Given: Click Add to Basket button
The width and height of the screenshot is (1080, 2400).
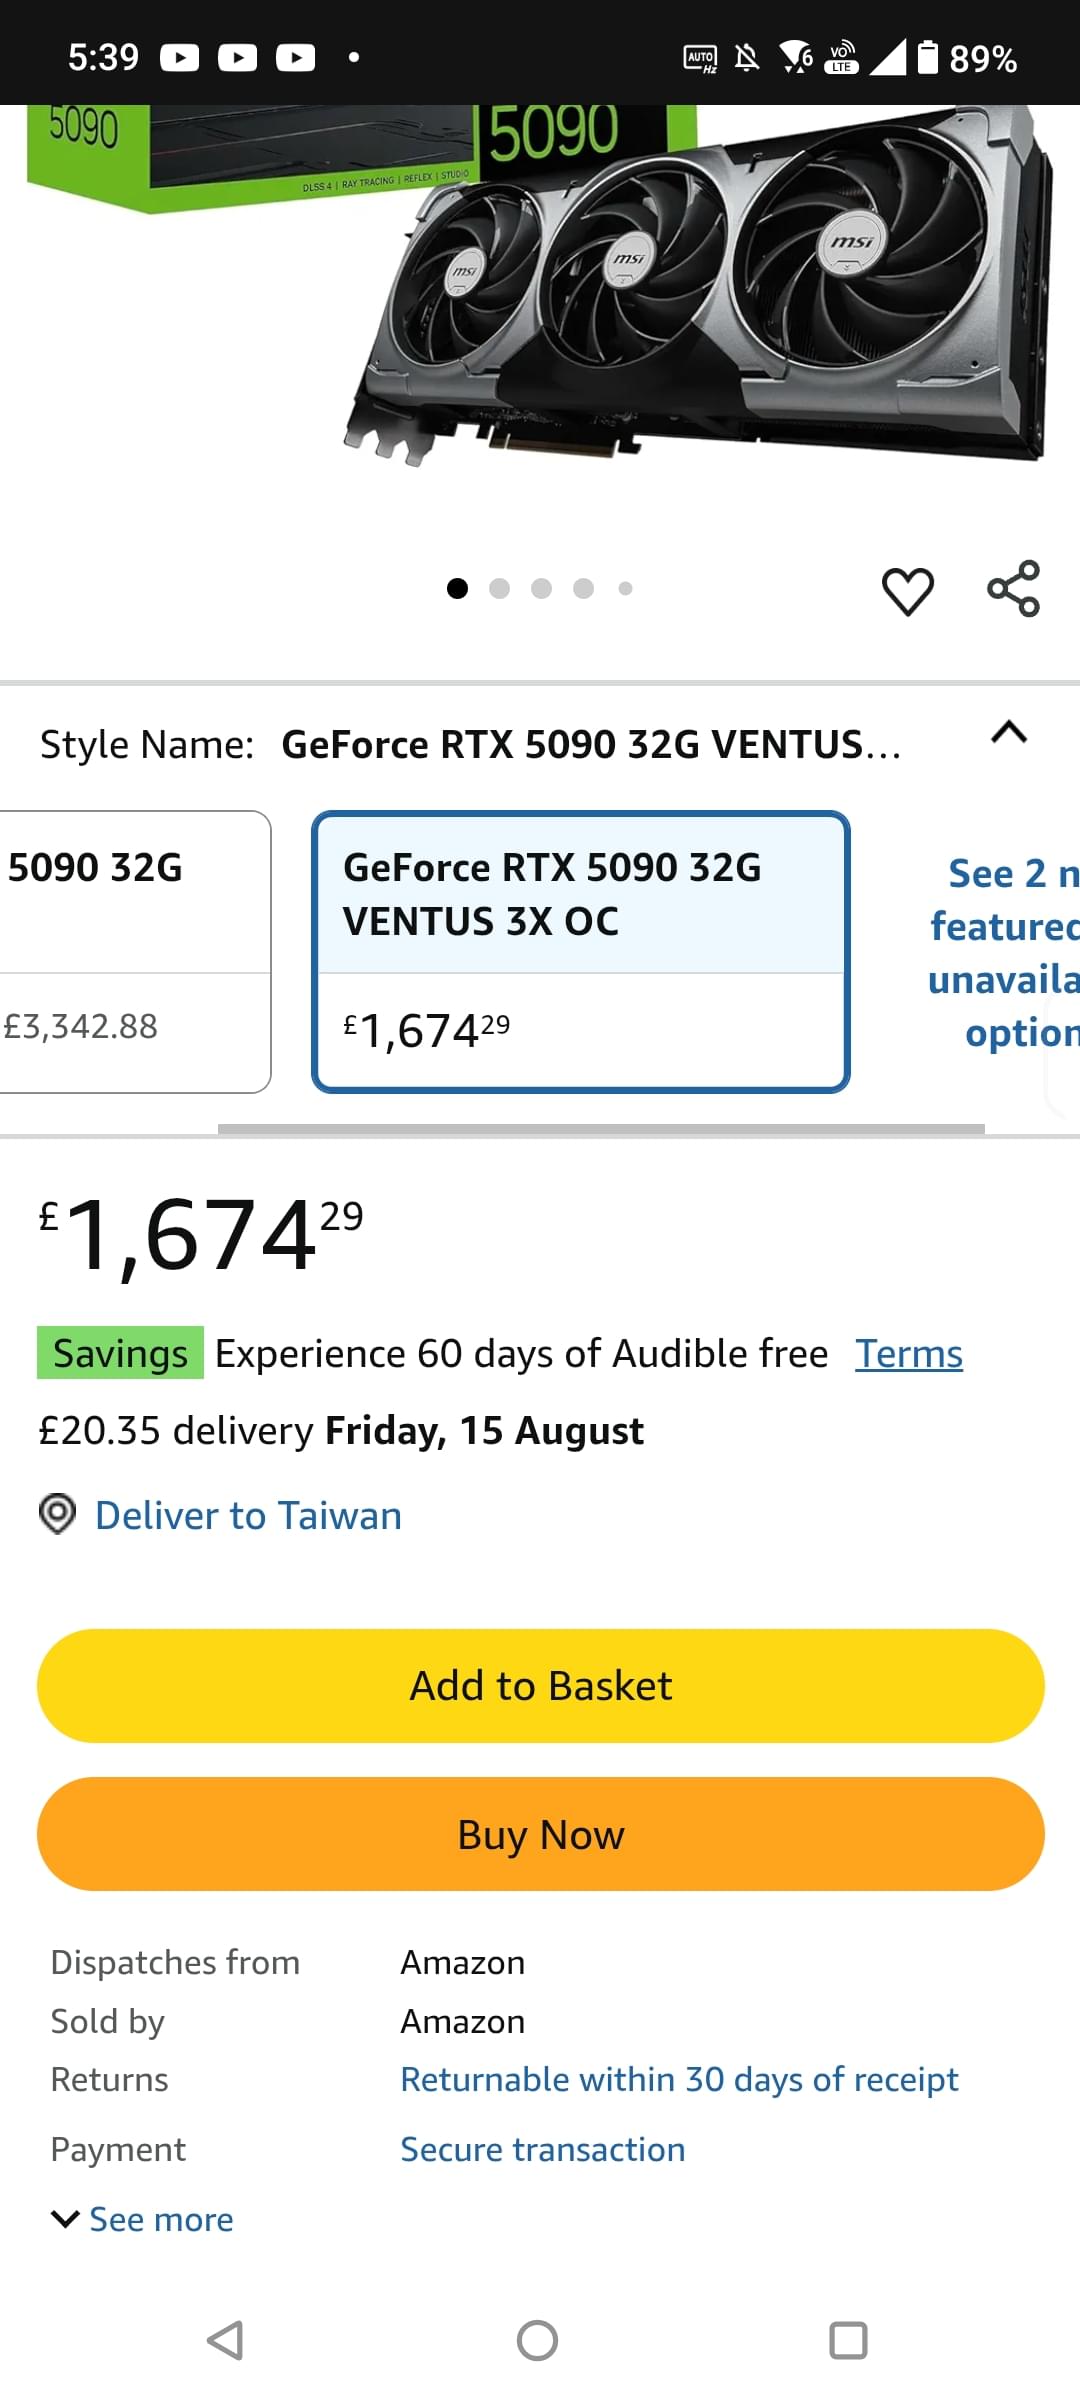Looking at the screenshot, I should point(540,1686).
